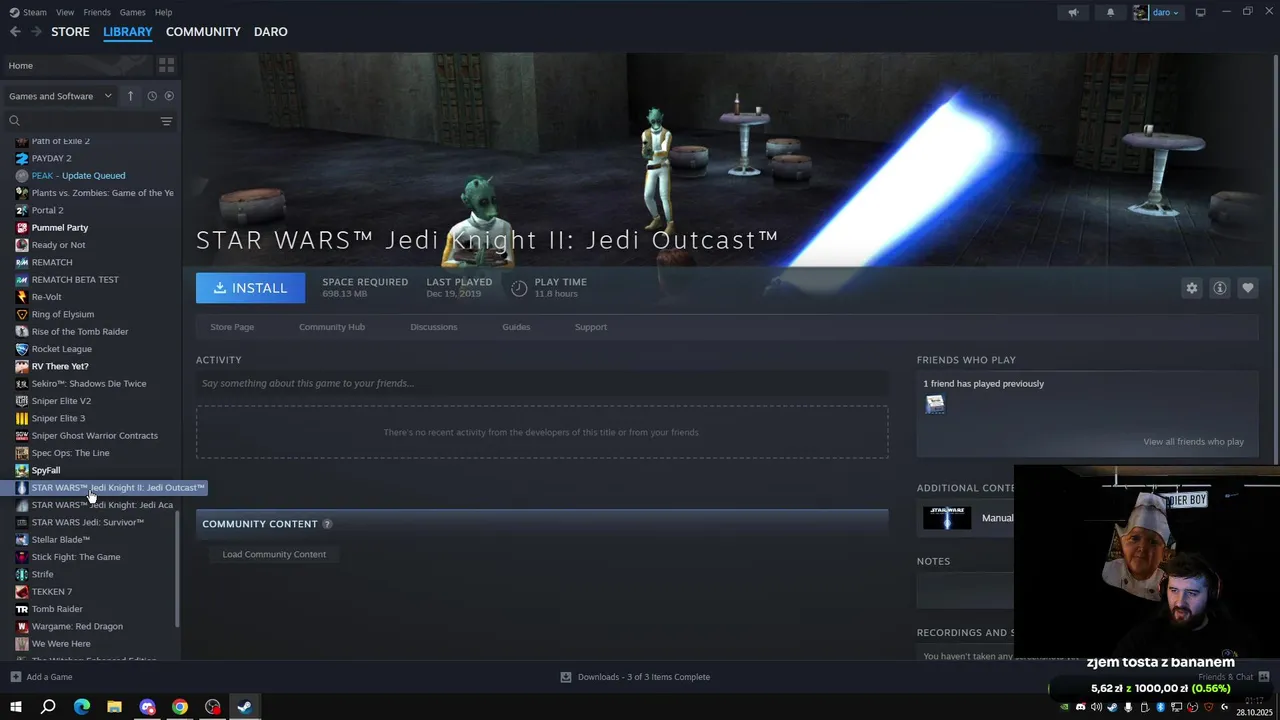
Task: Select STAR WARS Jedi: Survivor entry
Action: pyautogui.click(x=90, y=522)
